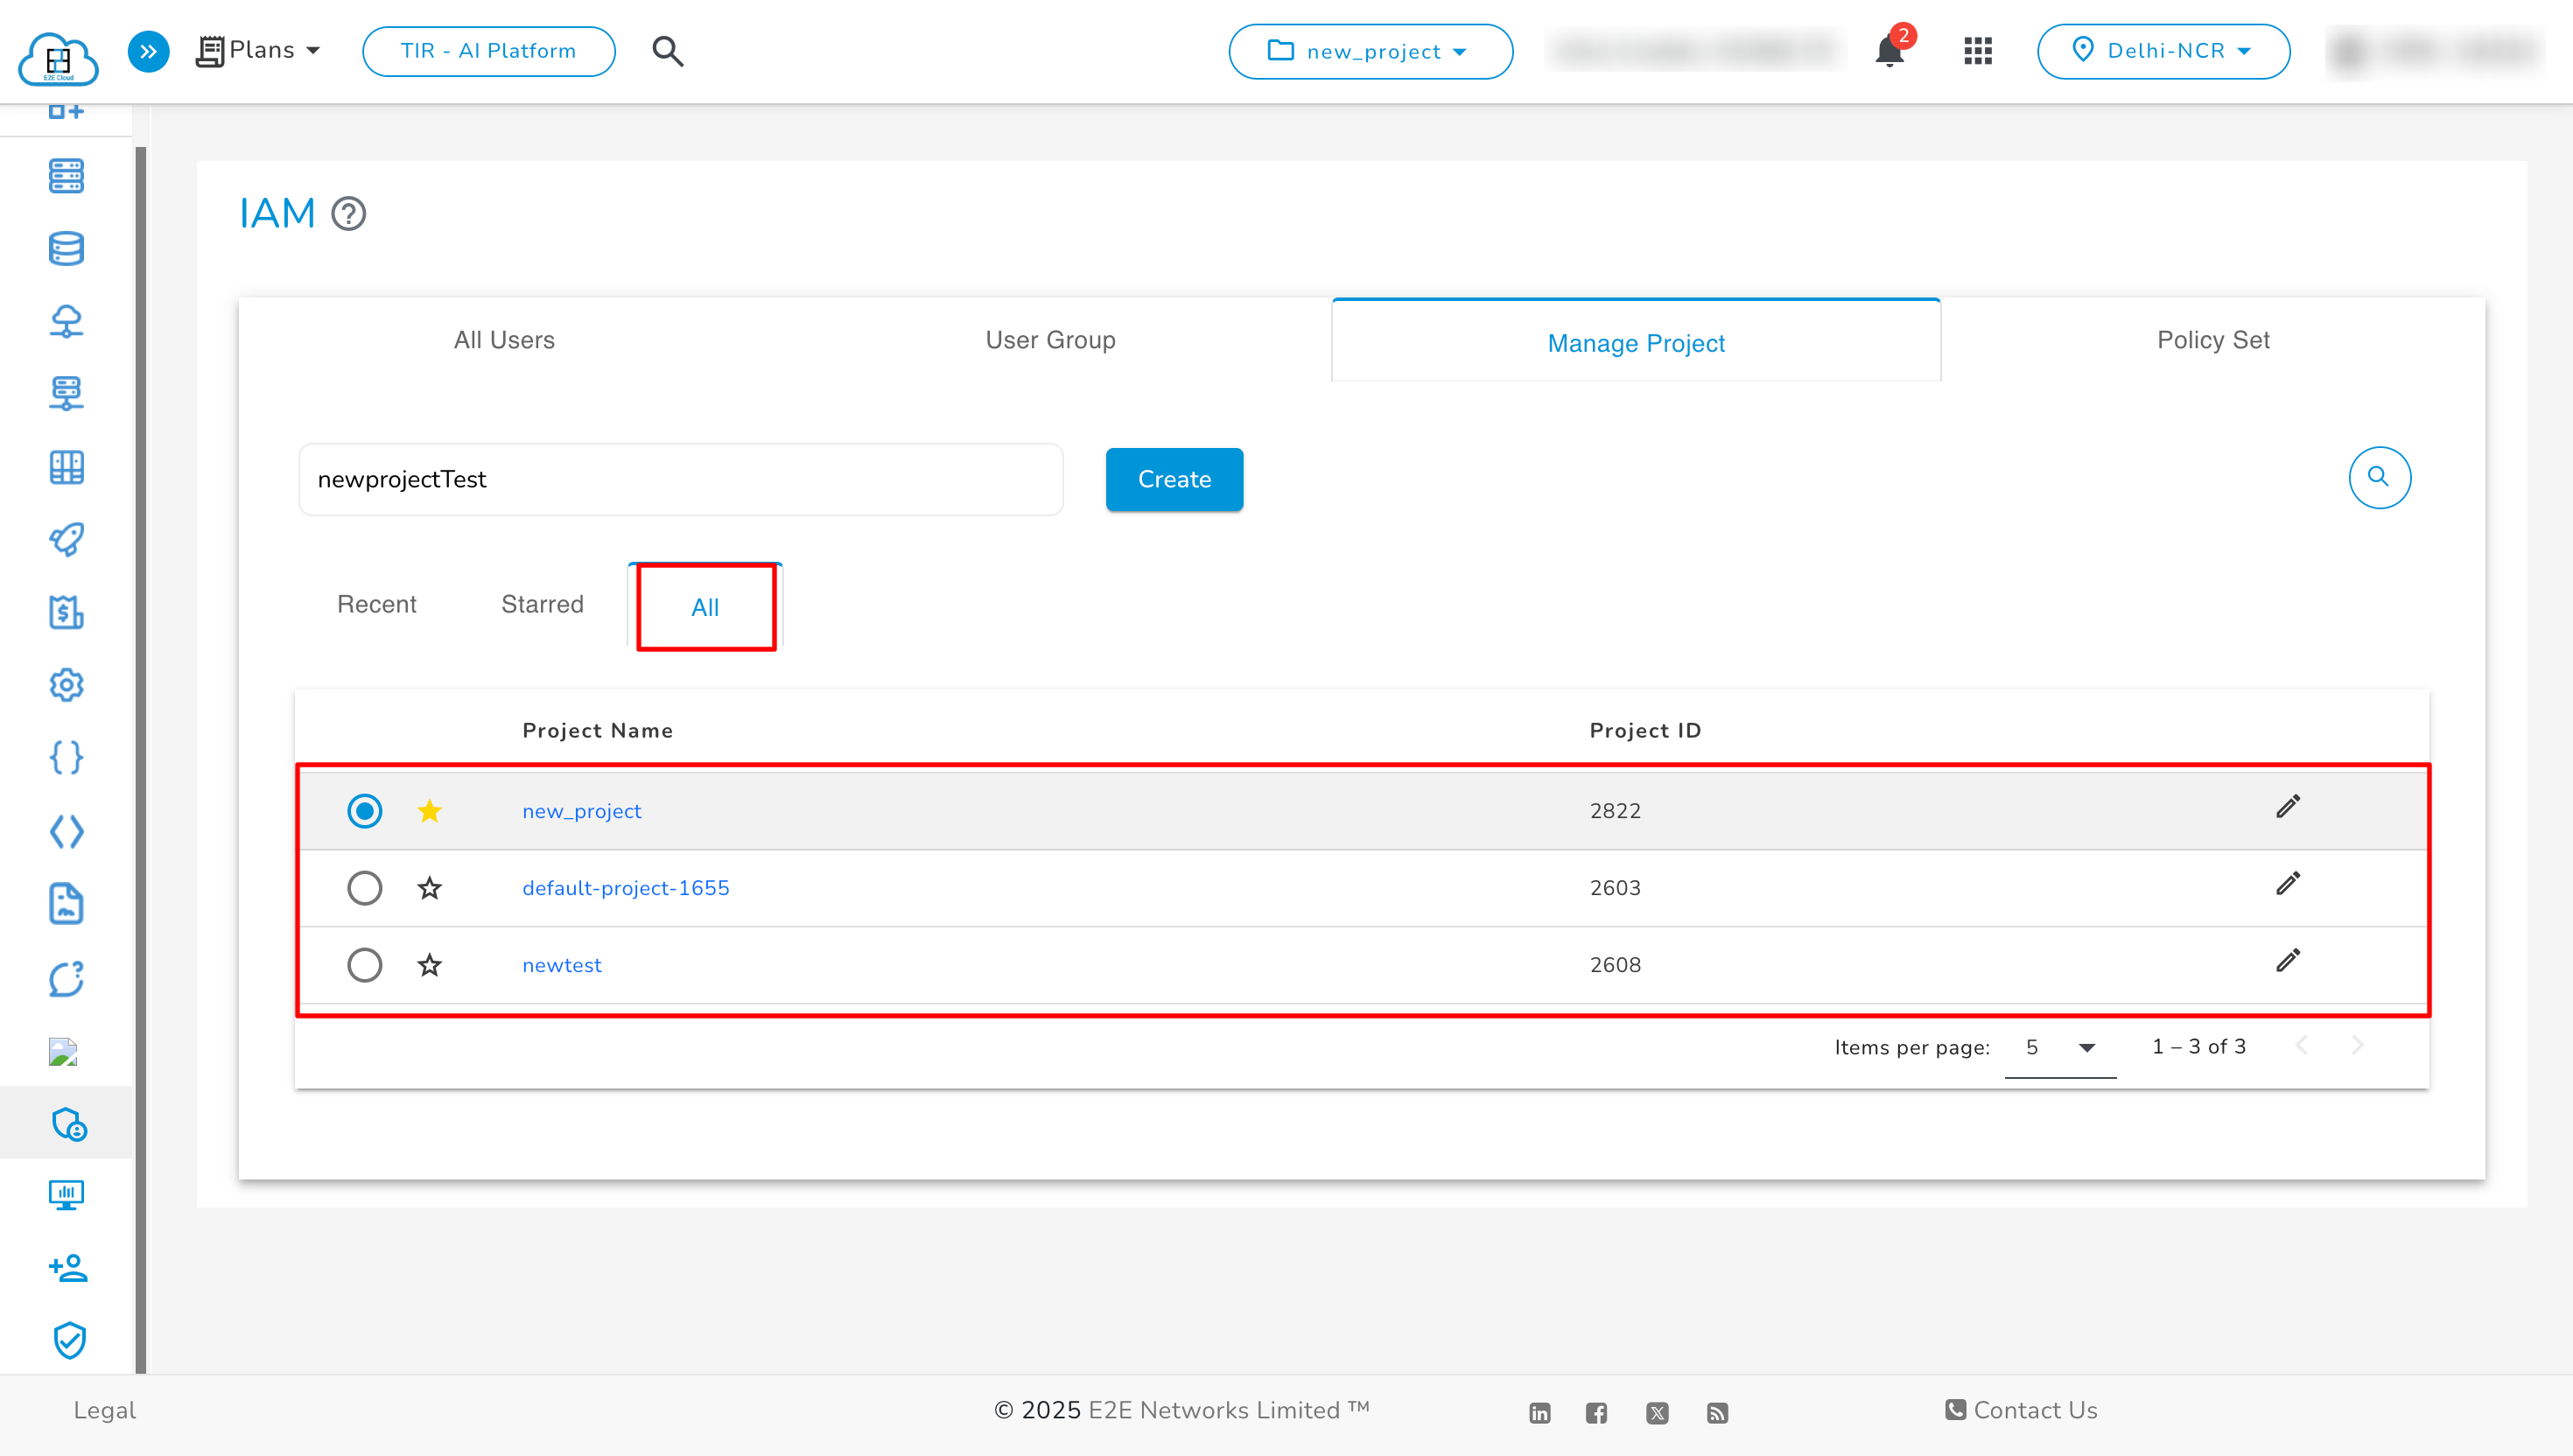Star the default-project-1655 project
This screenshot has height=1456, width=2573.
[429, 887]
